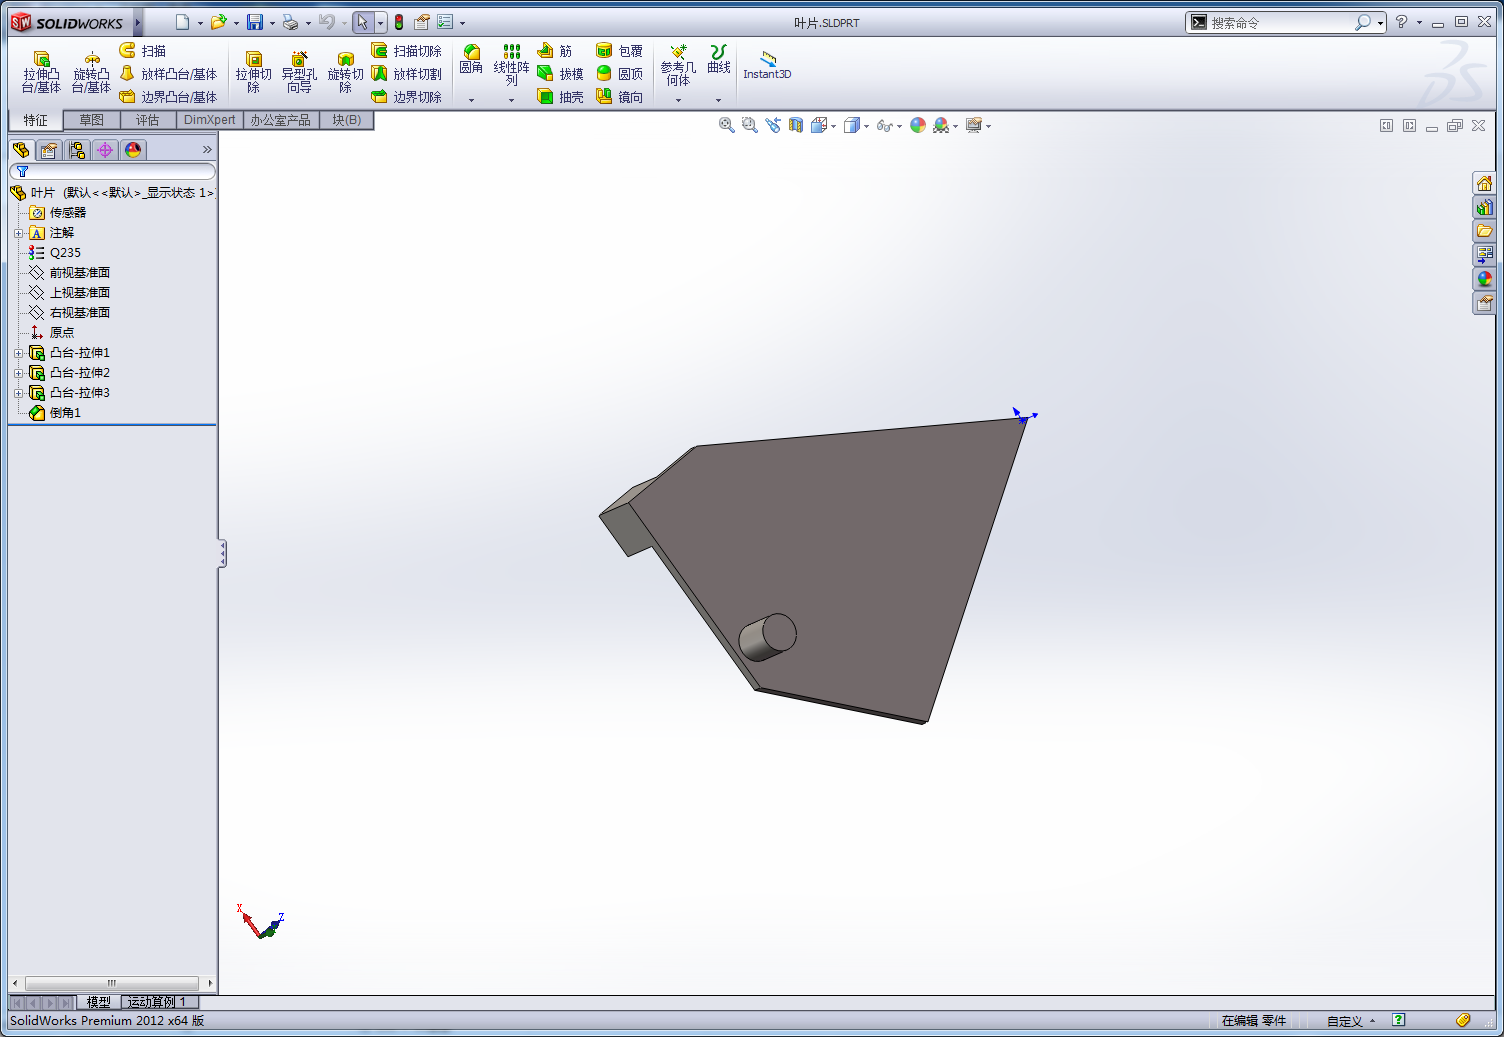Viewport: 1504px width, 1037px height.
Task: Expand the 凸台-拉伸3 feature node
Action: tap(18, 393)
